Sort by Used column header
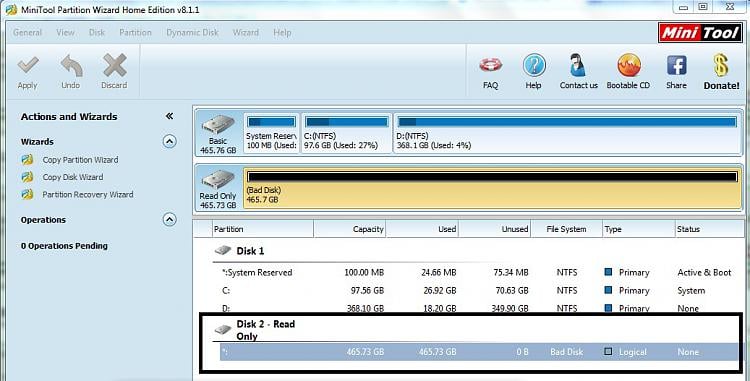 pos(422,229)
